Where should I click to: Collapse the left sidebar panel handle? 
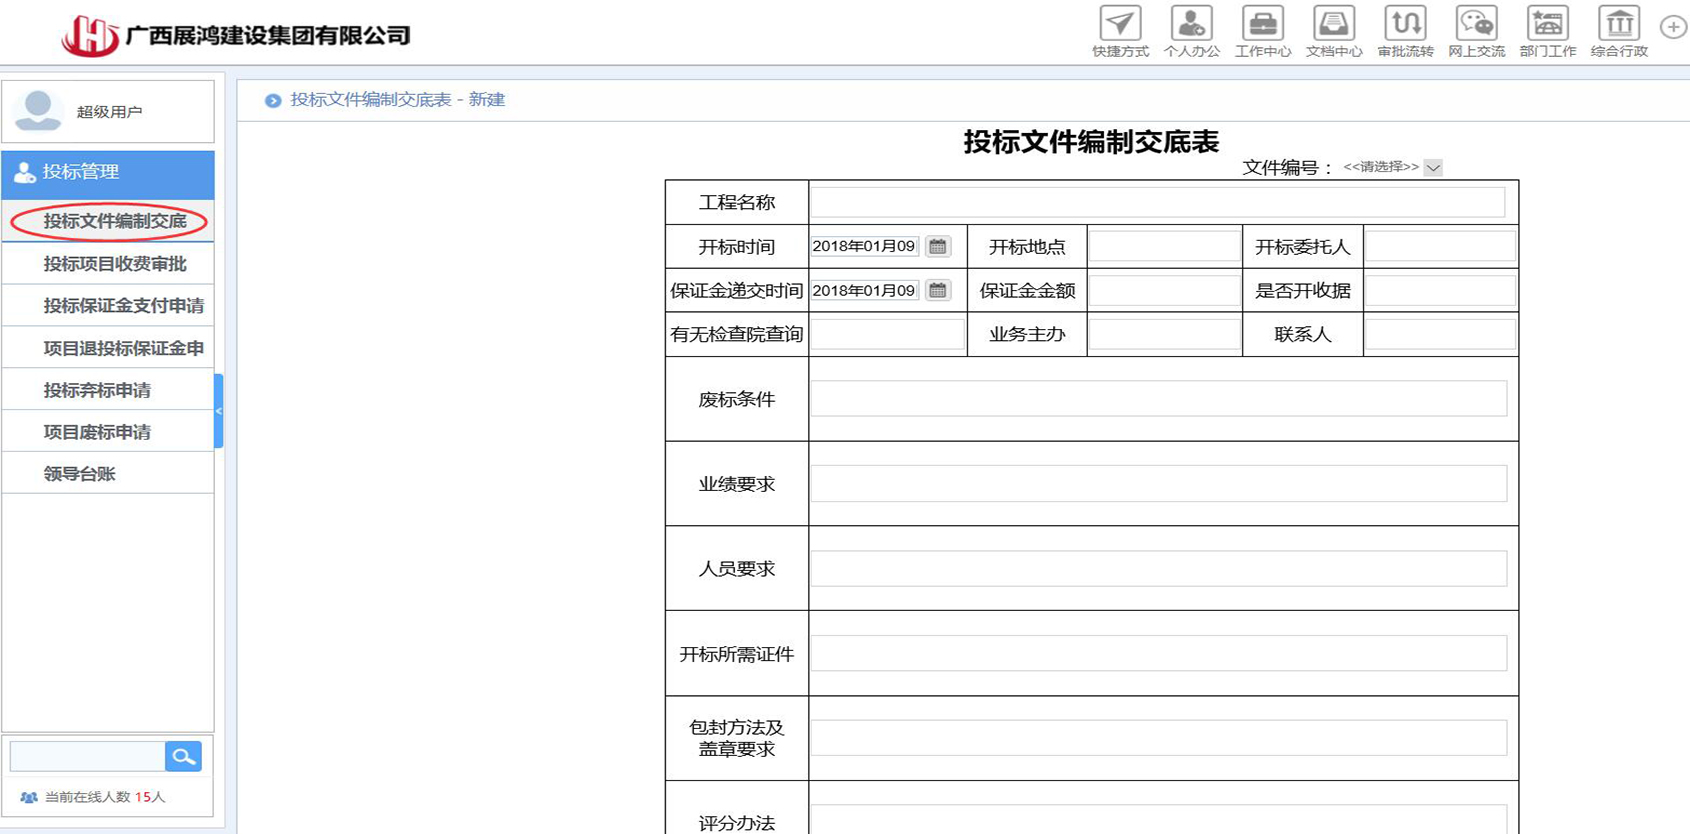point(218,411)
